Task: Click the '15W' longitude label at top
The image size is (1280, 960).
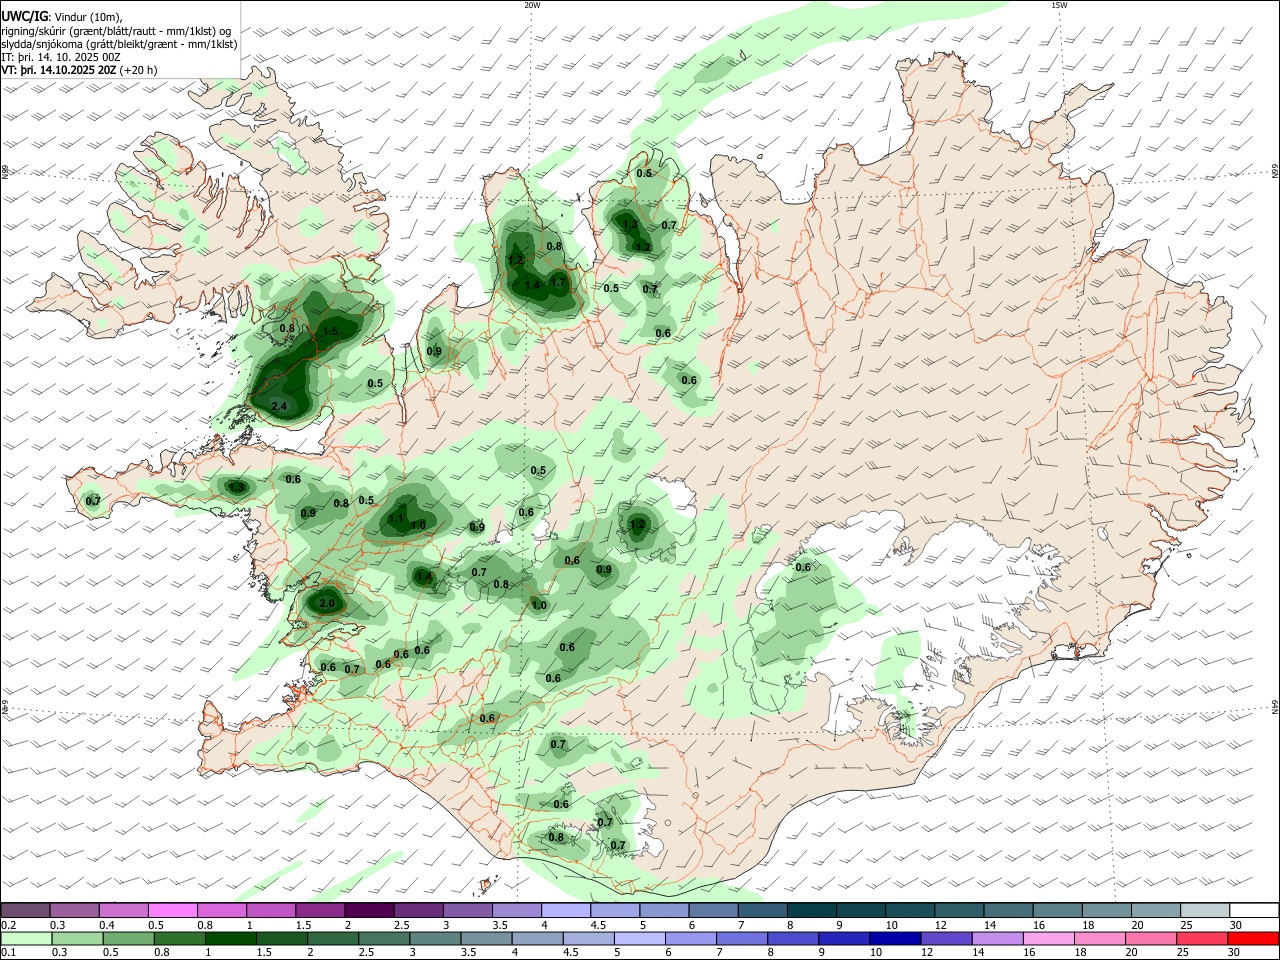Action: (x=1059, y=5)
